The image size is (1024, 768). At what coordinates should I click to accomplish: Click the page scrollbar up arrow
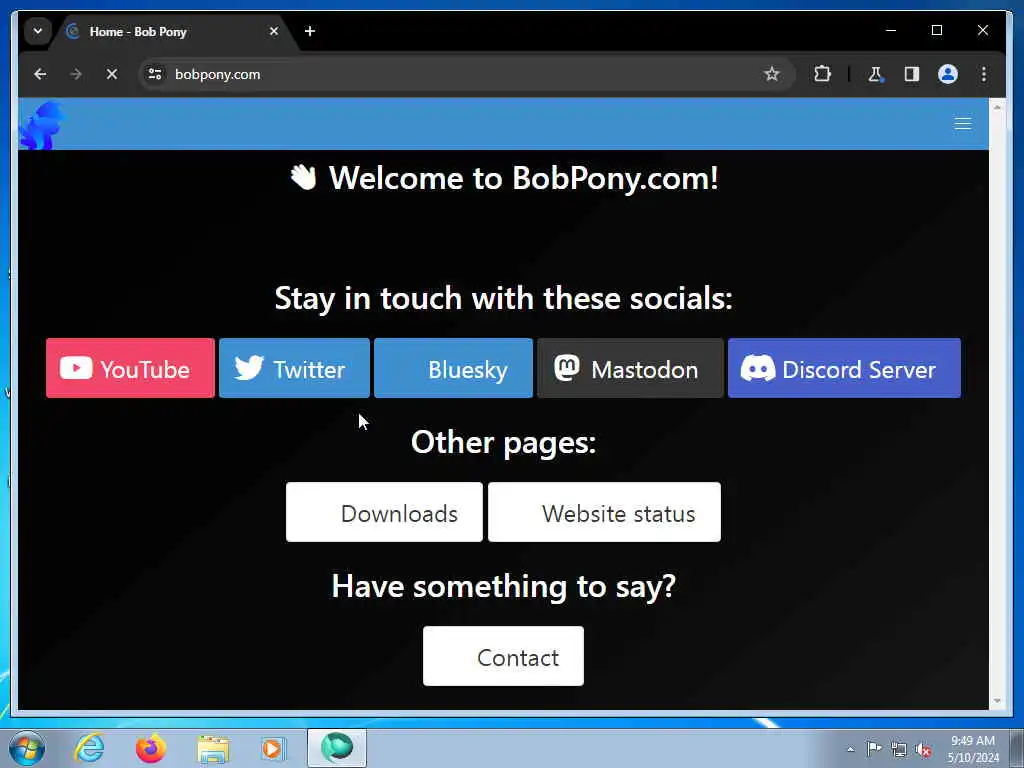click(997, 106)
